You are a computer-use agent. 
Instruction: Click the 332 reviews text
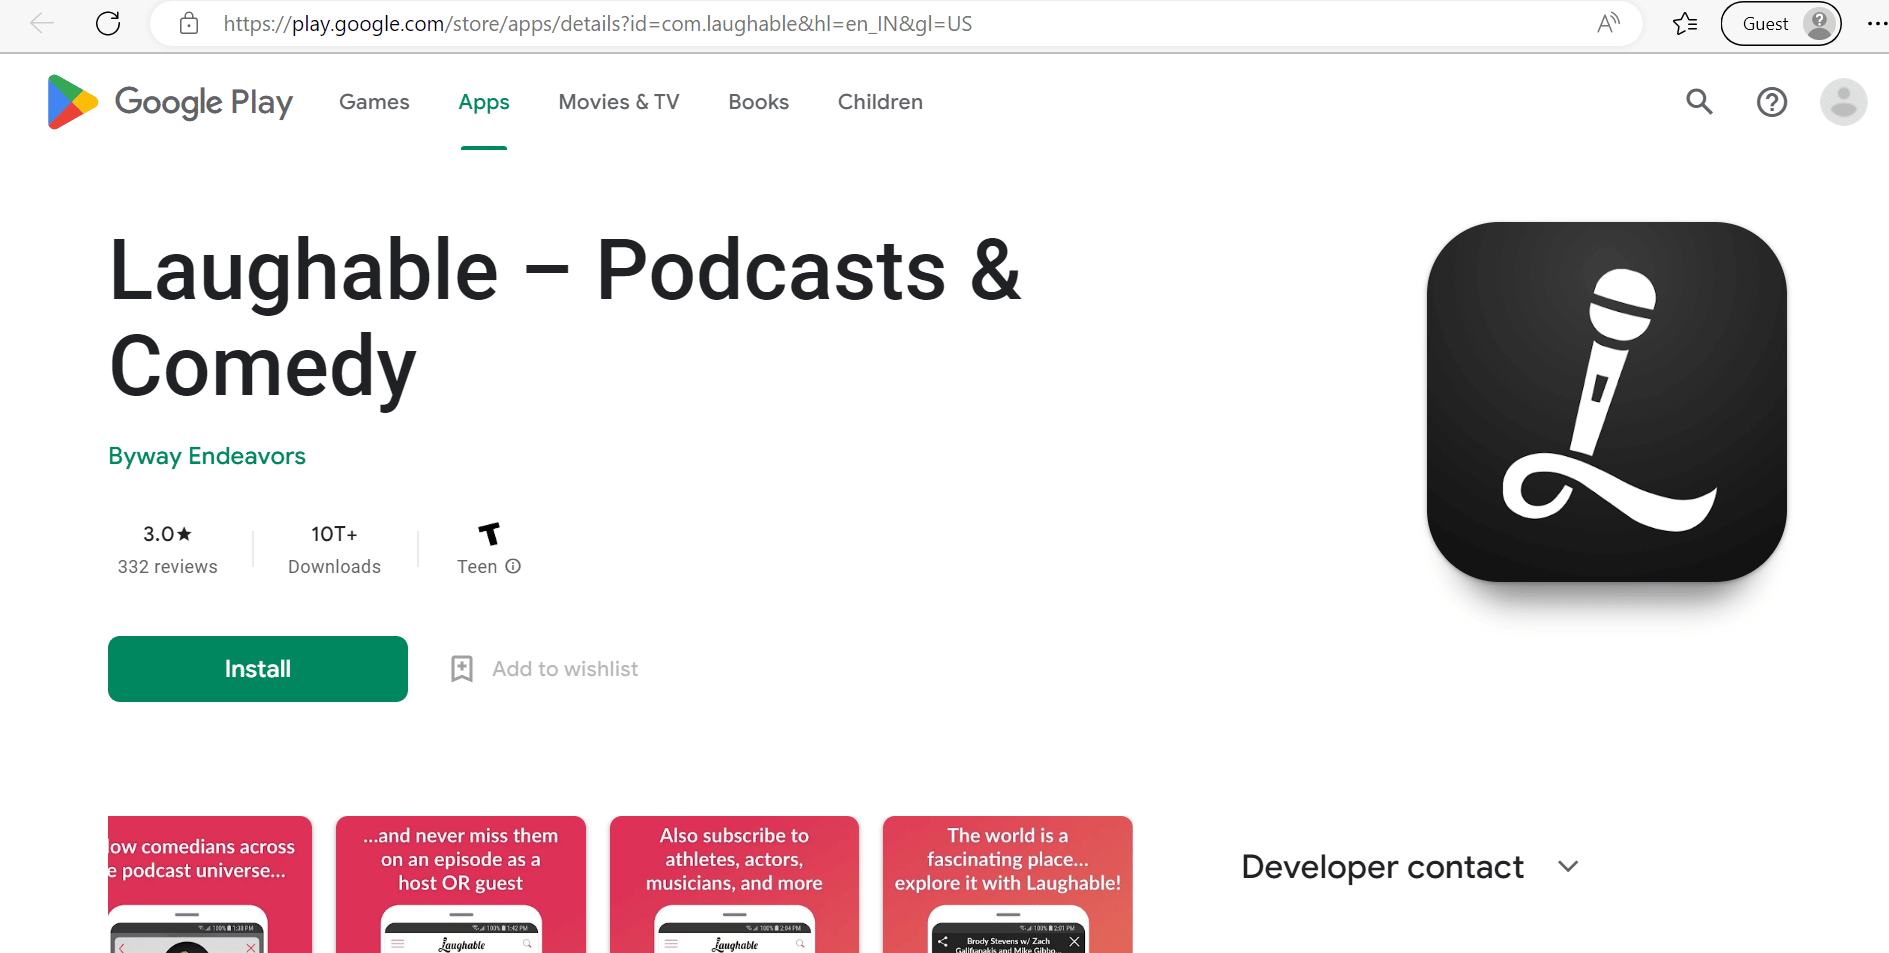click(x=167, y=567)
